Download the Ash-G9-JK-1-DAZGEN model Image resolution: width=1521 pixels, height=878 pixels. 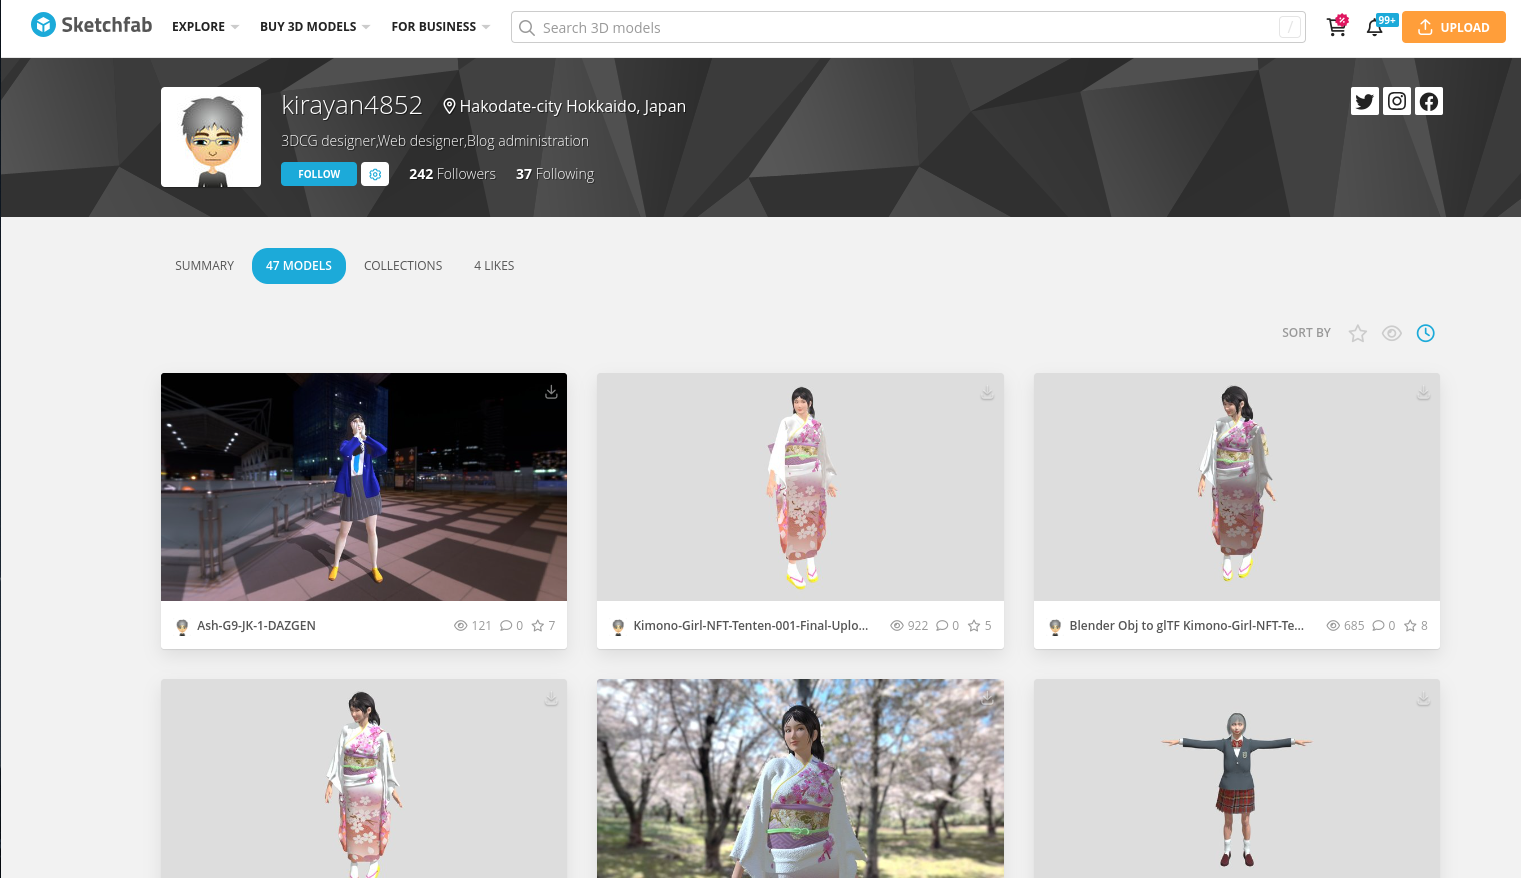tap(551, 392)
